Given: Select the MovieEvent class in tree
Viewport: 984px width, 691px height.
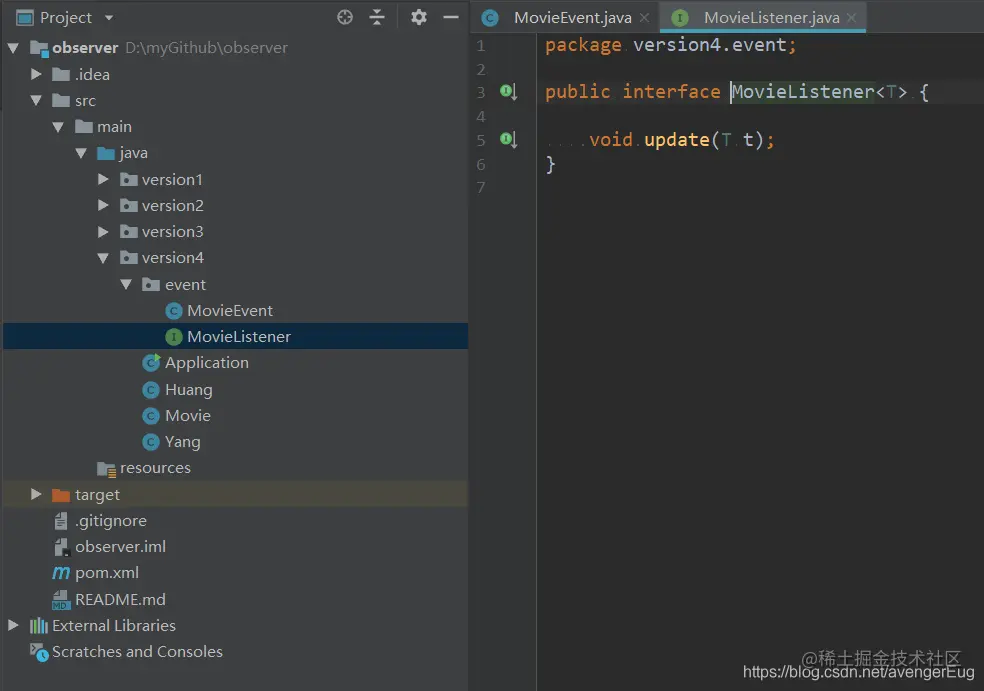Looking at the screenshot, I should pyautogui.click(x=230, y=311).
